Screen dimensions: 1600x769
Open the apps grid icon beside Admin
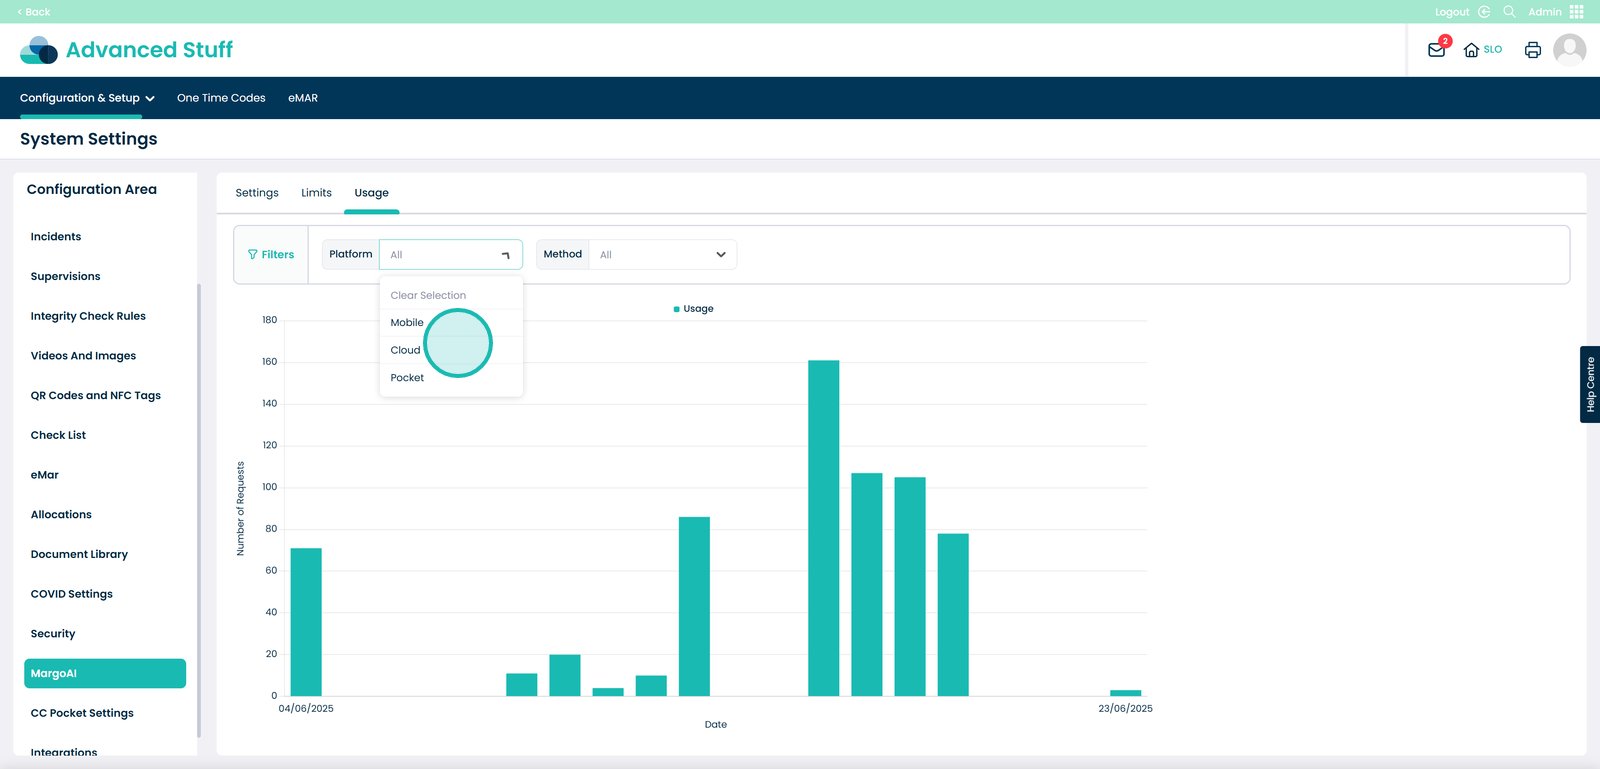1577,12
